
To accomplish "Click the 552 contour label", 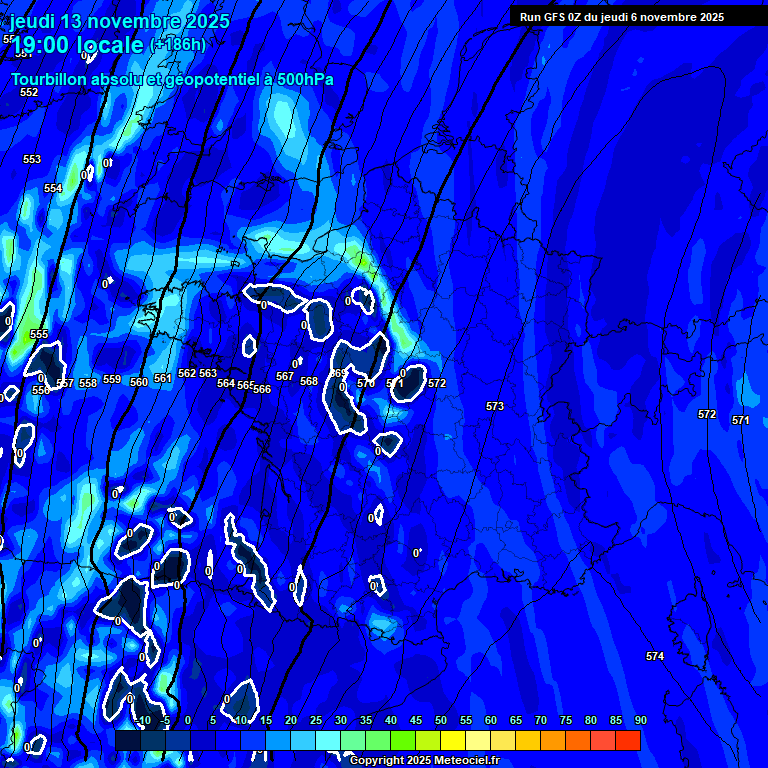I will (x=29, y=93).
